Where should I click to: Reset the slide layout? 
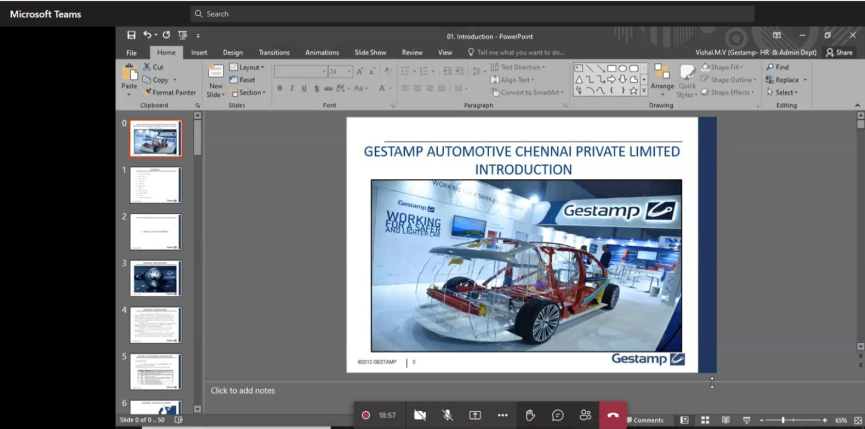pyautogui.click(x=243, y=80)
